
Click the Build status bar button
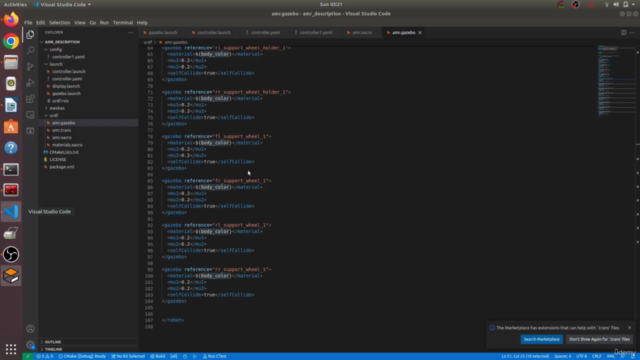(158, 356)
